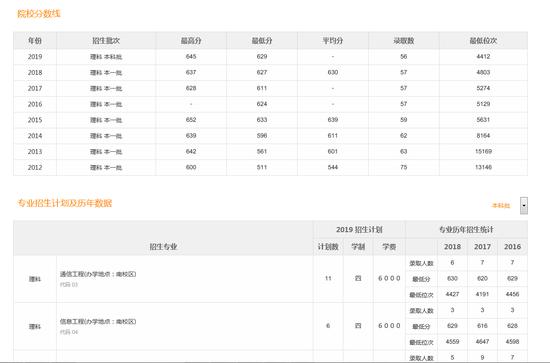Viewport: 550px width, 363px height.
Task: Click the 代码 04 label under 信息工程
Action: 69,332
